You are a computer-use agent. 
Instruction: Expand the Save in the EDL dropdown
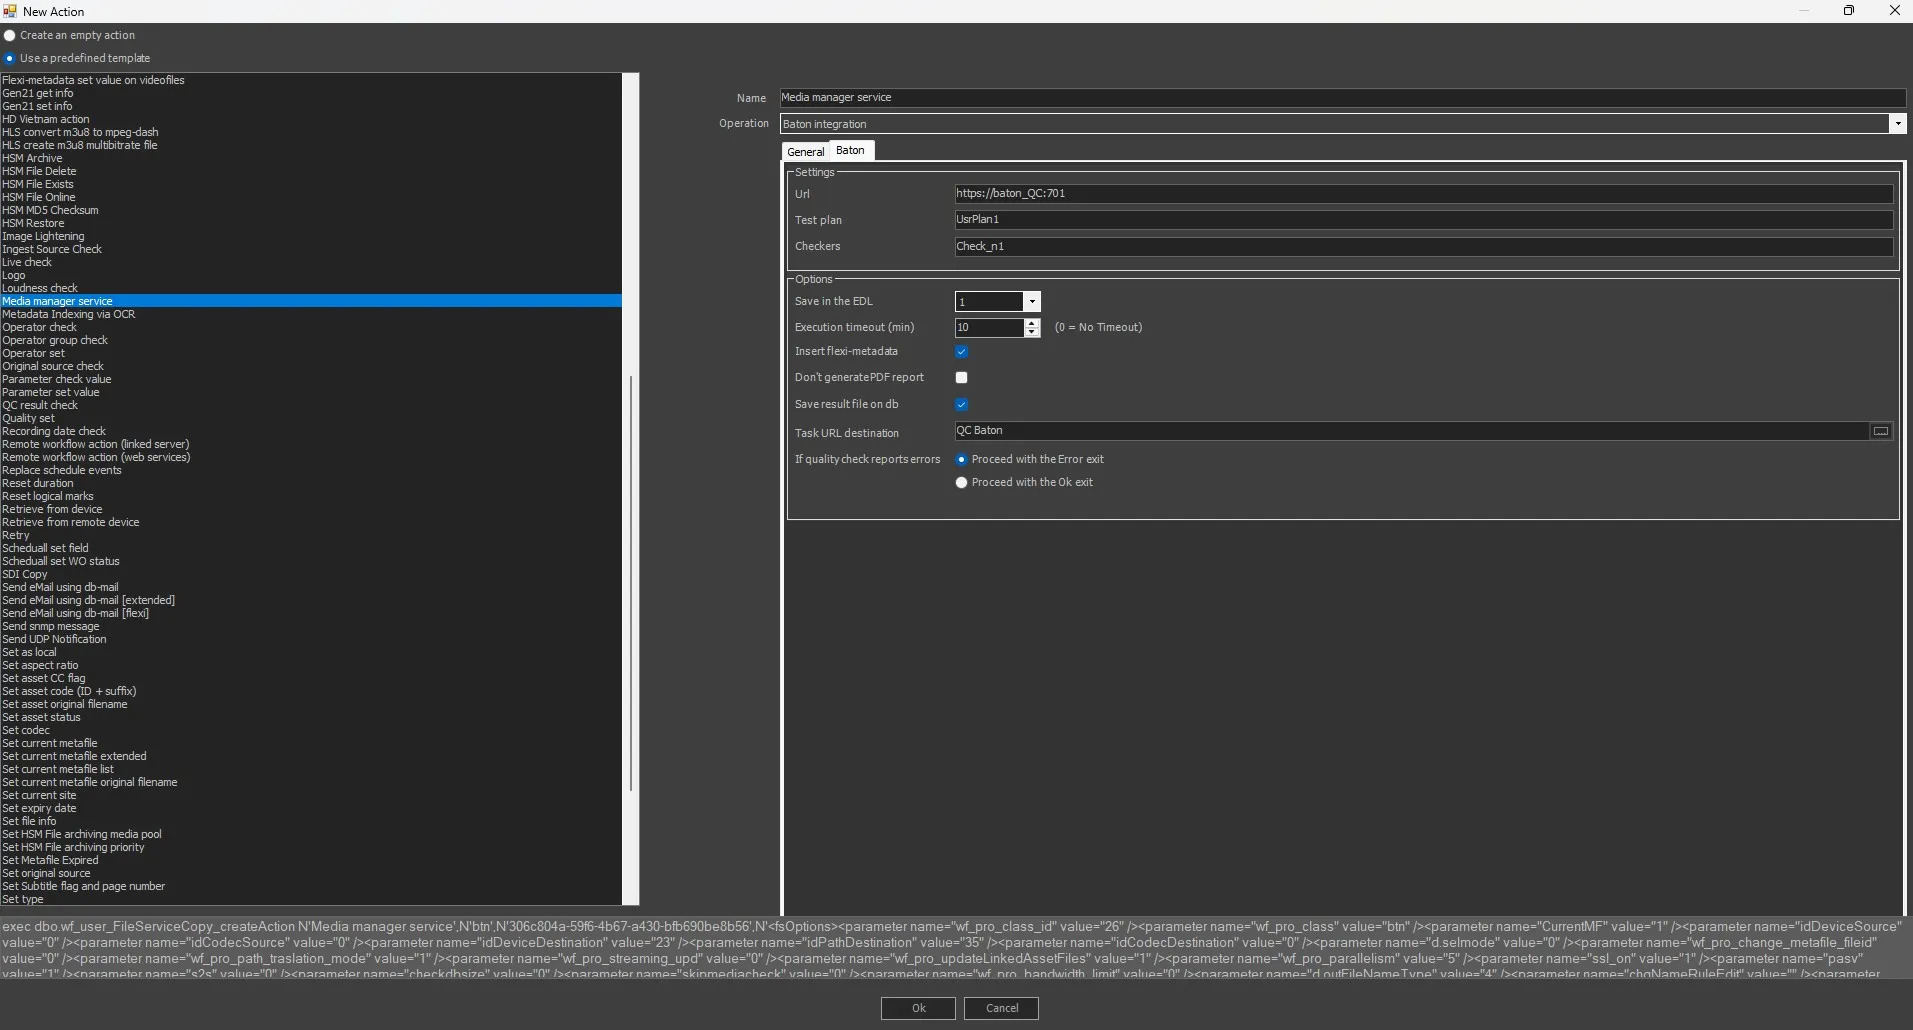pyautogui.click(x=1032, y=302)
